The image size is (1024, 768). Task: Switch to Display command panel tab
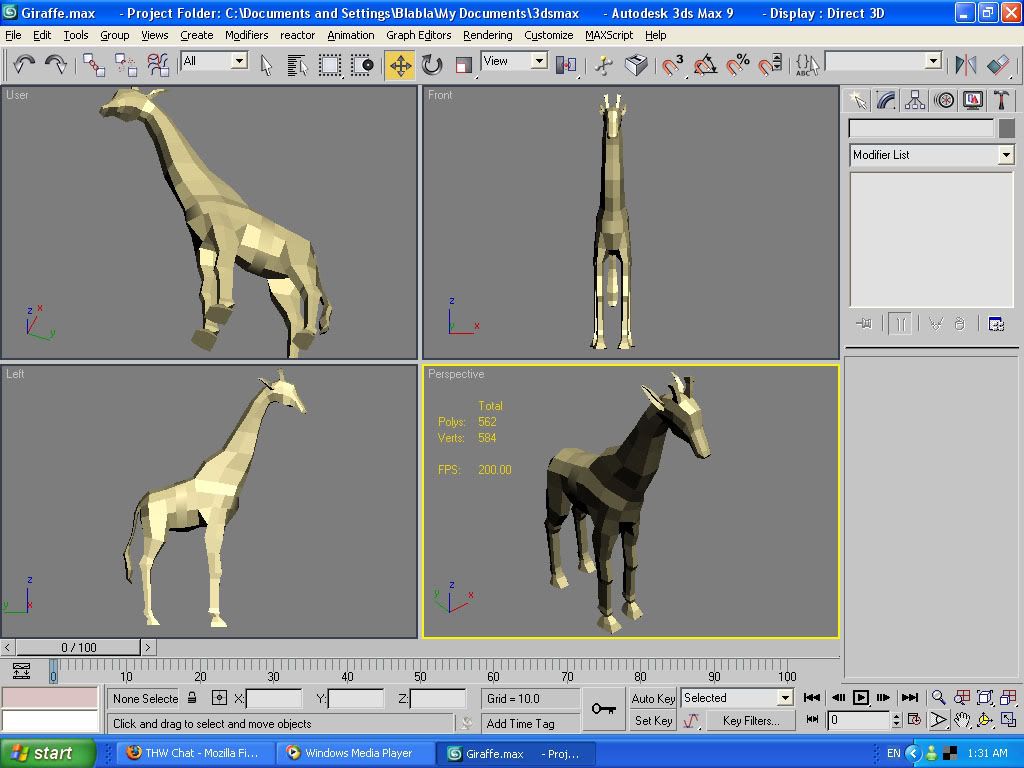[972, 100]
